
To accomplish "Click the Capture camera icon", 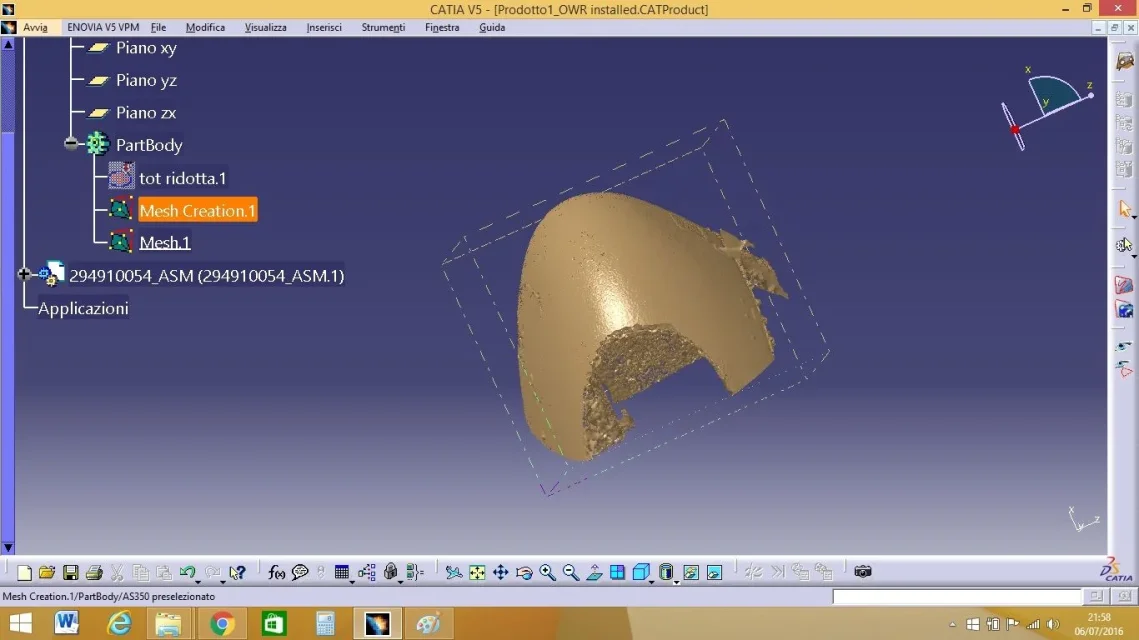I will click(x=863, y=572).
